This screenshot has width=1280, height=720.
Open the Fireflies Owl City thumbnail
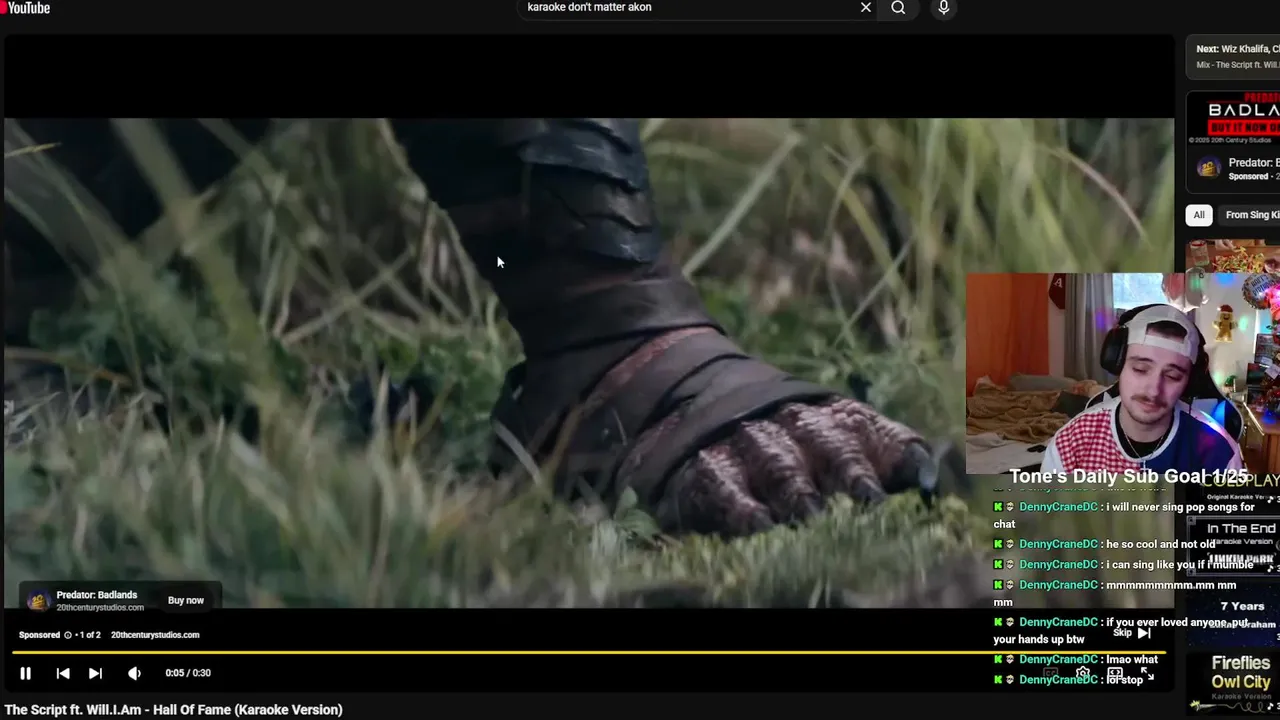pos(1234,682)
